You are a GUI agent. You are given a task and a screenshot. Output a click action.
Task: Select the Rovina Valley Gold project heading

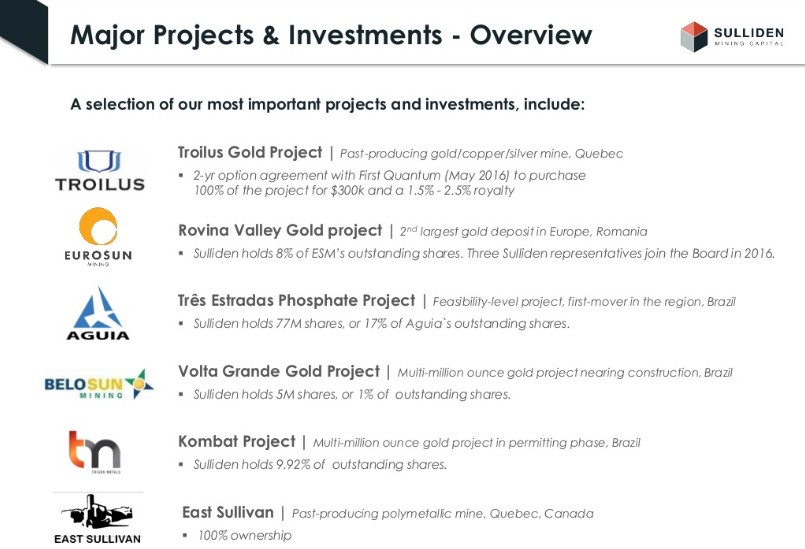[280, 231]
